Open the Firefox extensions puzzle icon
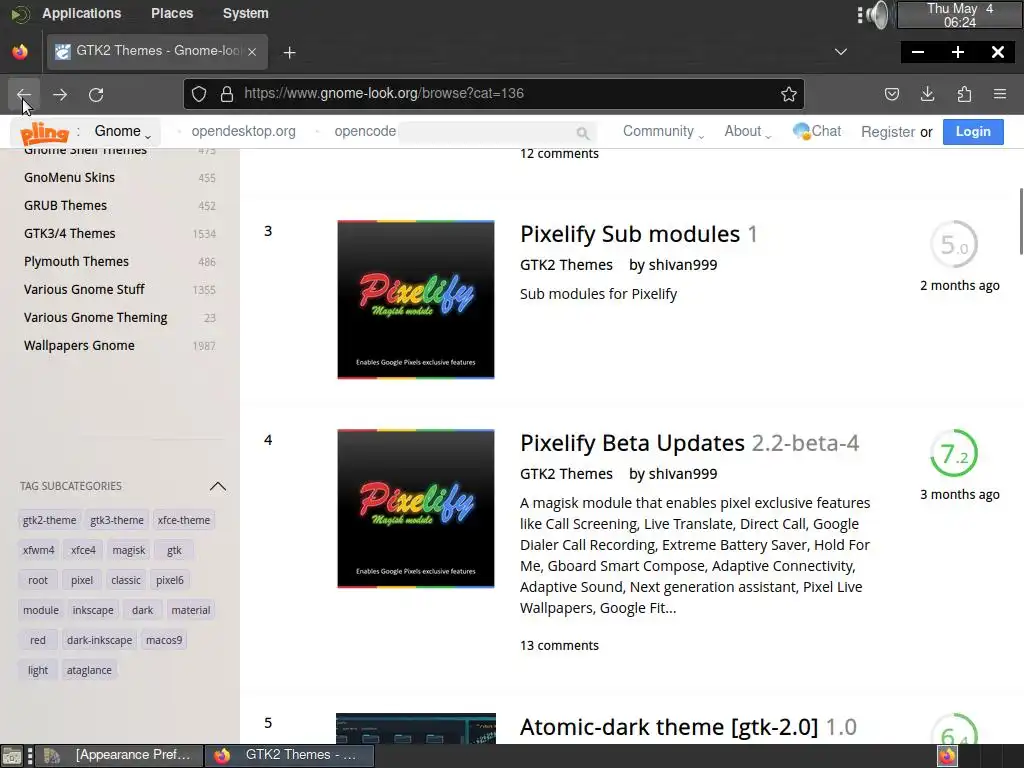The width and height of the screenshot is (1024, 768). pos(964,94)
